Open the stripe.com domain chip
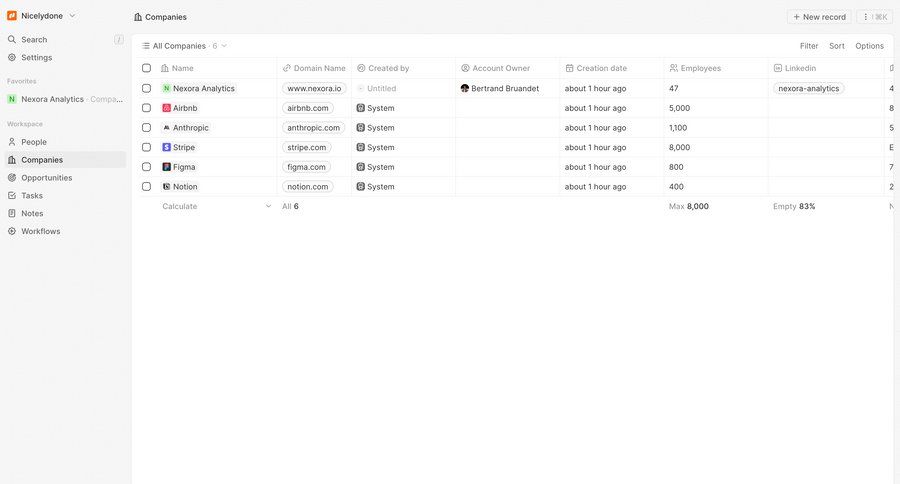Viewport: 900px width, 484px height. click(x=307, y=147)
